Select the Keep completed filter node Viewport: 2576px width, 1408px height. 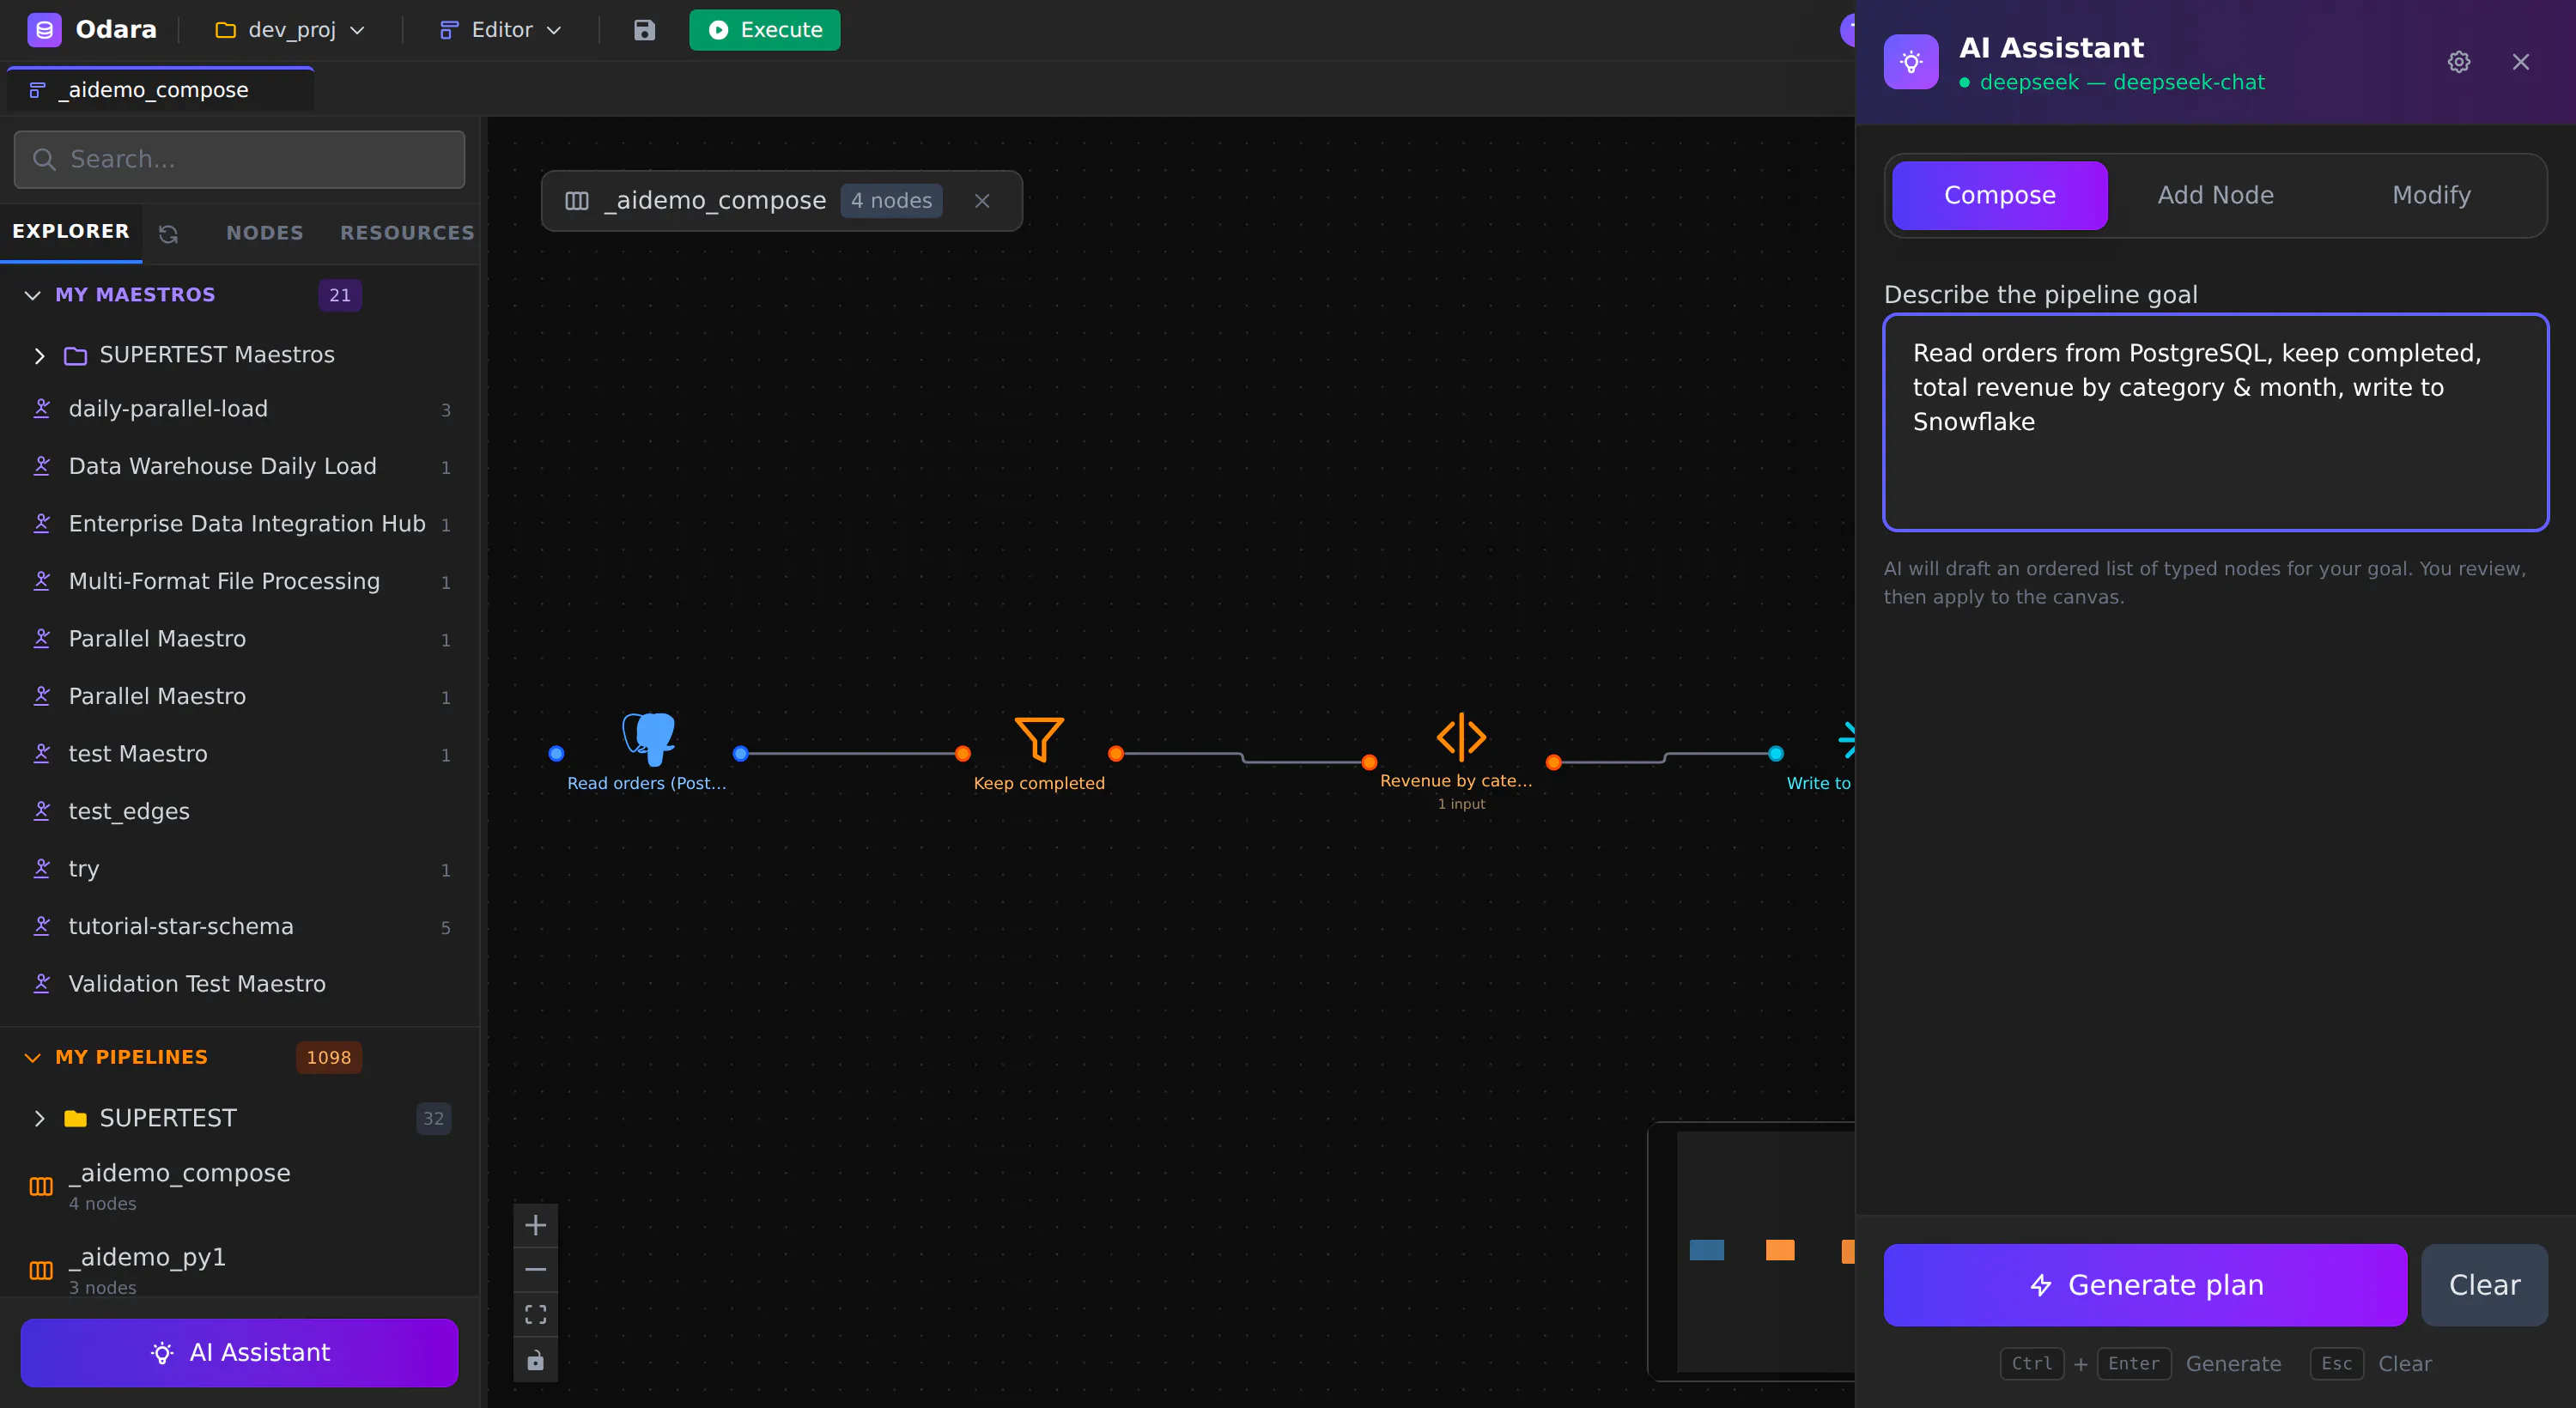point(1039,752)
